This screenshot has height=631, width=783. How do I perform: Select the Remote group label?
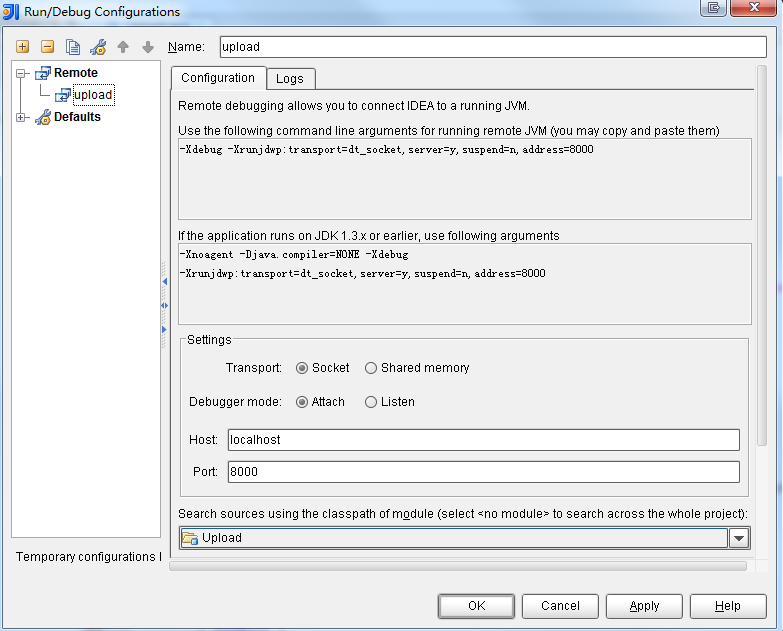76,73
